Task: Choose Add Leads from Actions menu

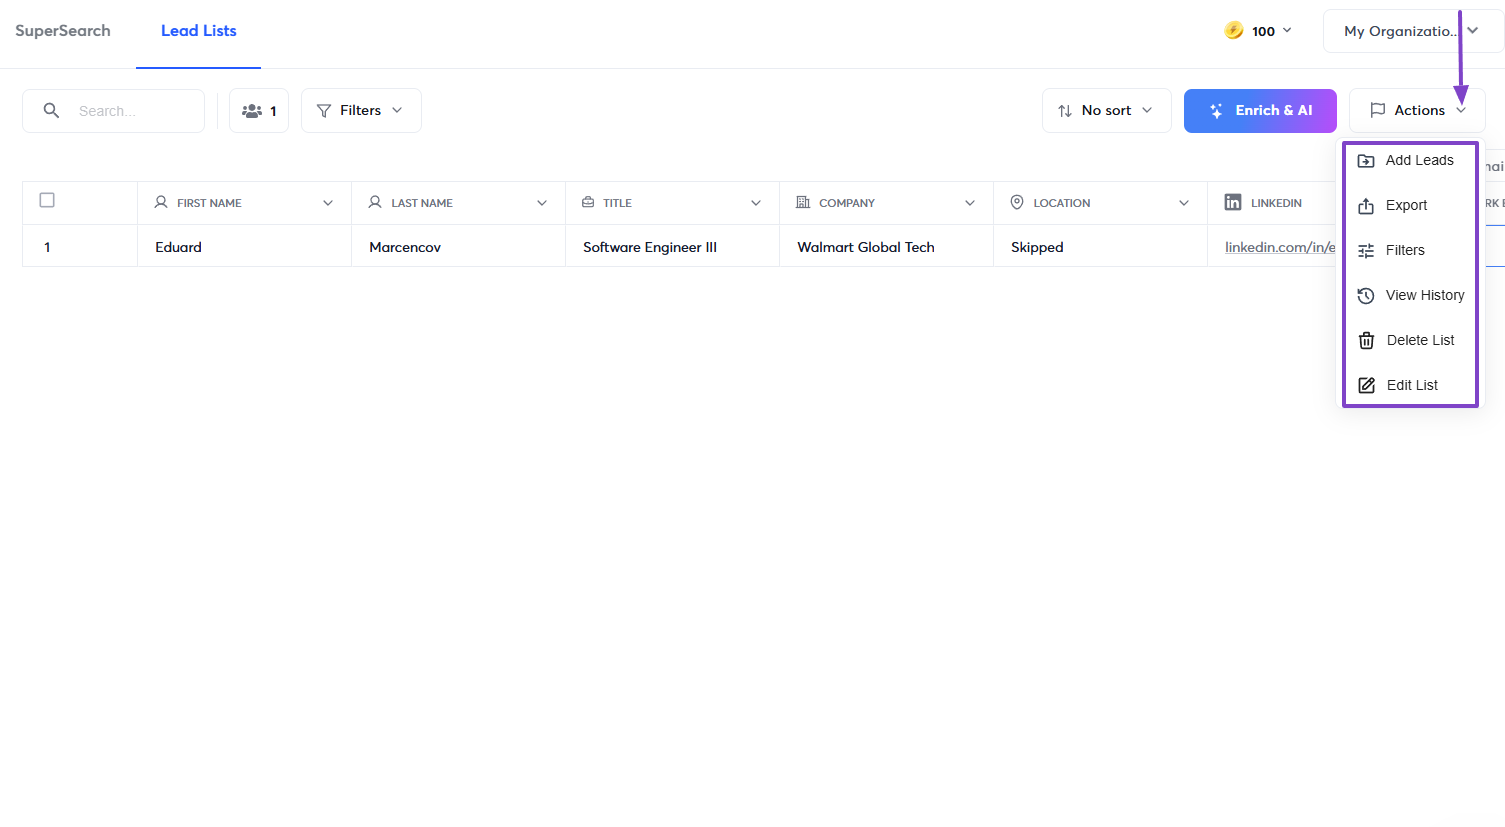Action: pyautogui.click(x=1410, y=161)
